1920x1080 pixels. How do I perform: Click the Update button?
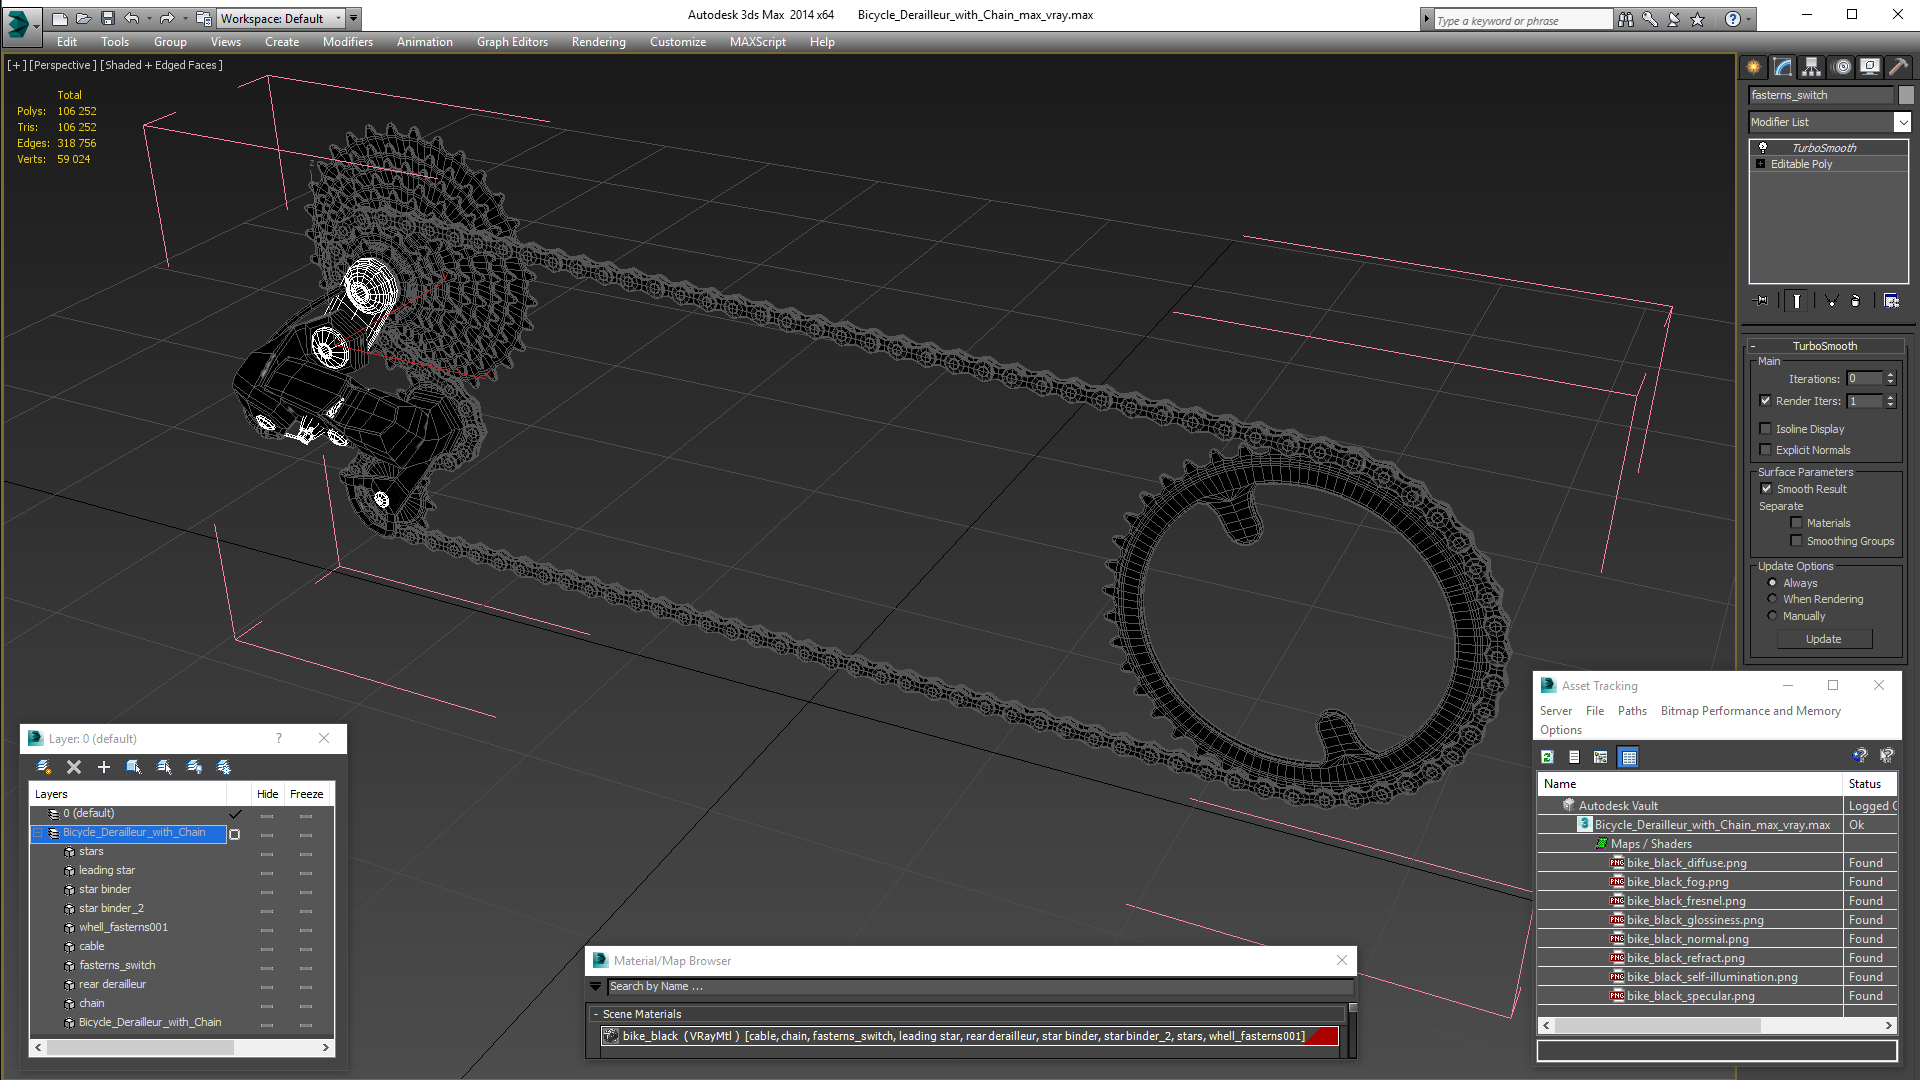[1823, 639]
